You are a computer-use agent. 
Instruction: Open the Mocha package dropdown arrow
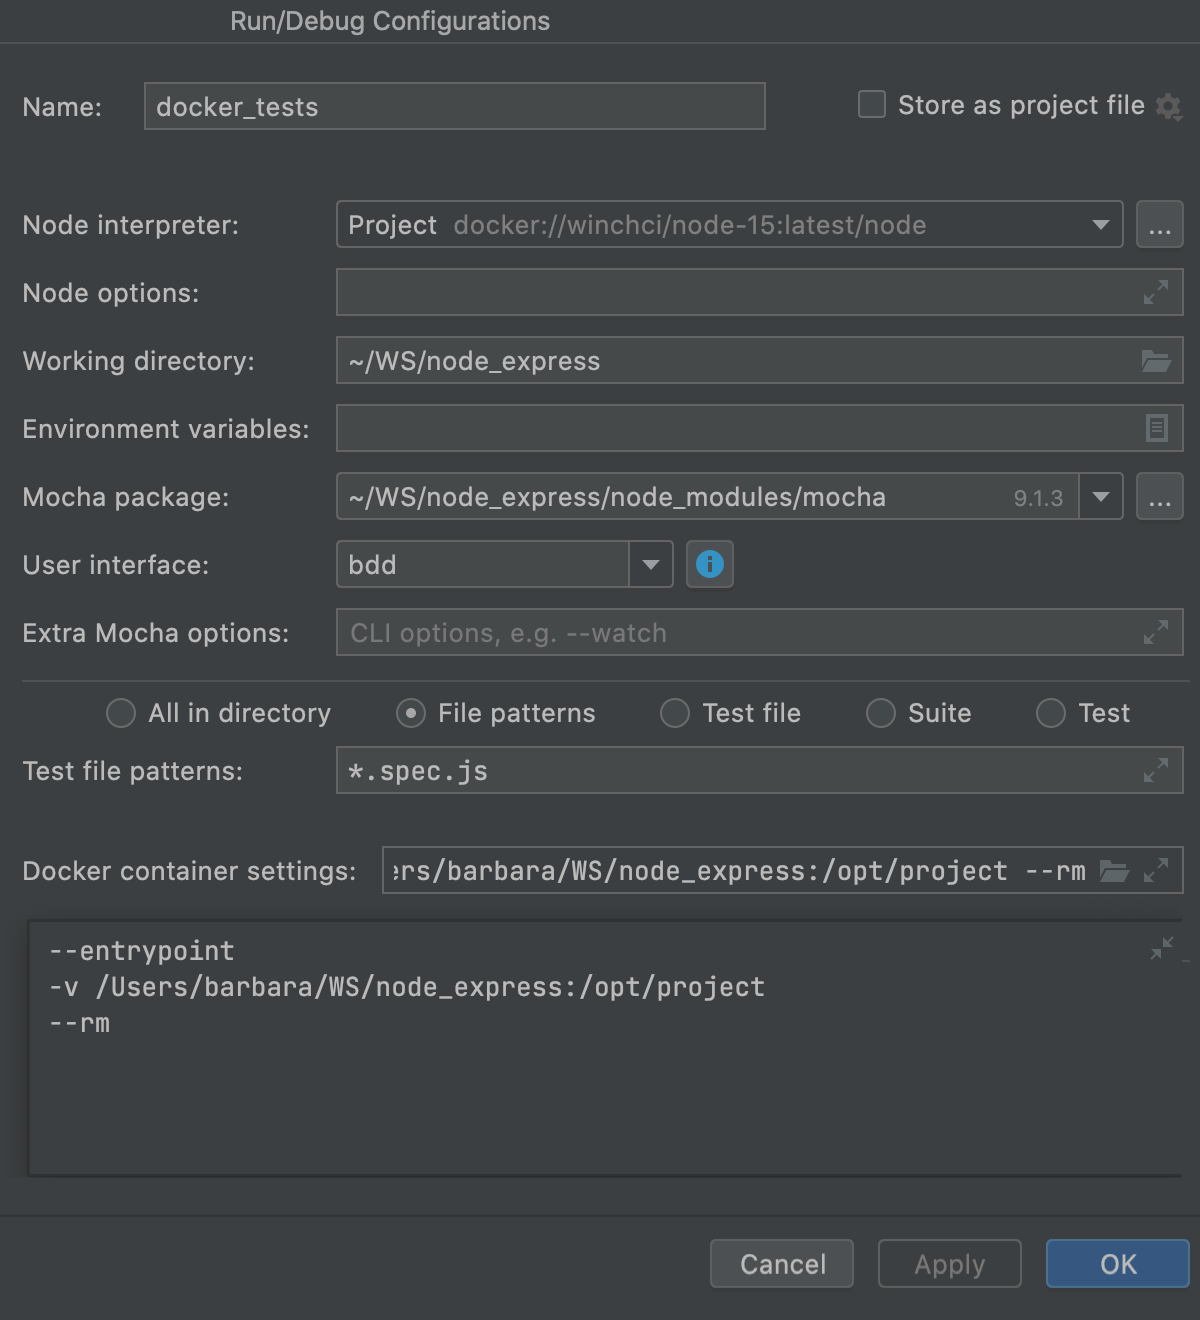click(x=1101, y=497)
